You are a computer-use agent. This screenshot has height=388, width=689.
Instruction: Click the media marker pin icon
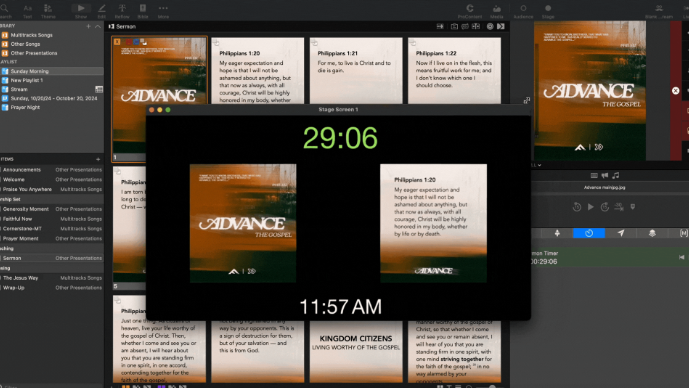pos(633,207)
